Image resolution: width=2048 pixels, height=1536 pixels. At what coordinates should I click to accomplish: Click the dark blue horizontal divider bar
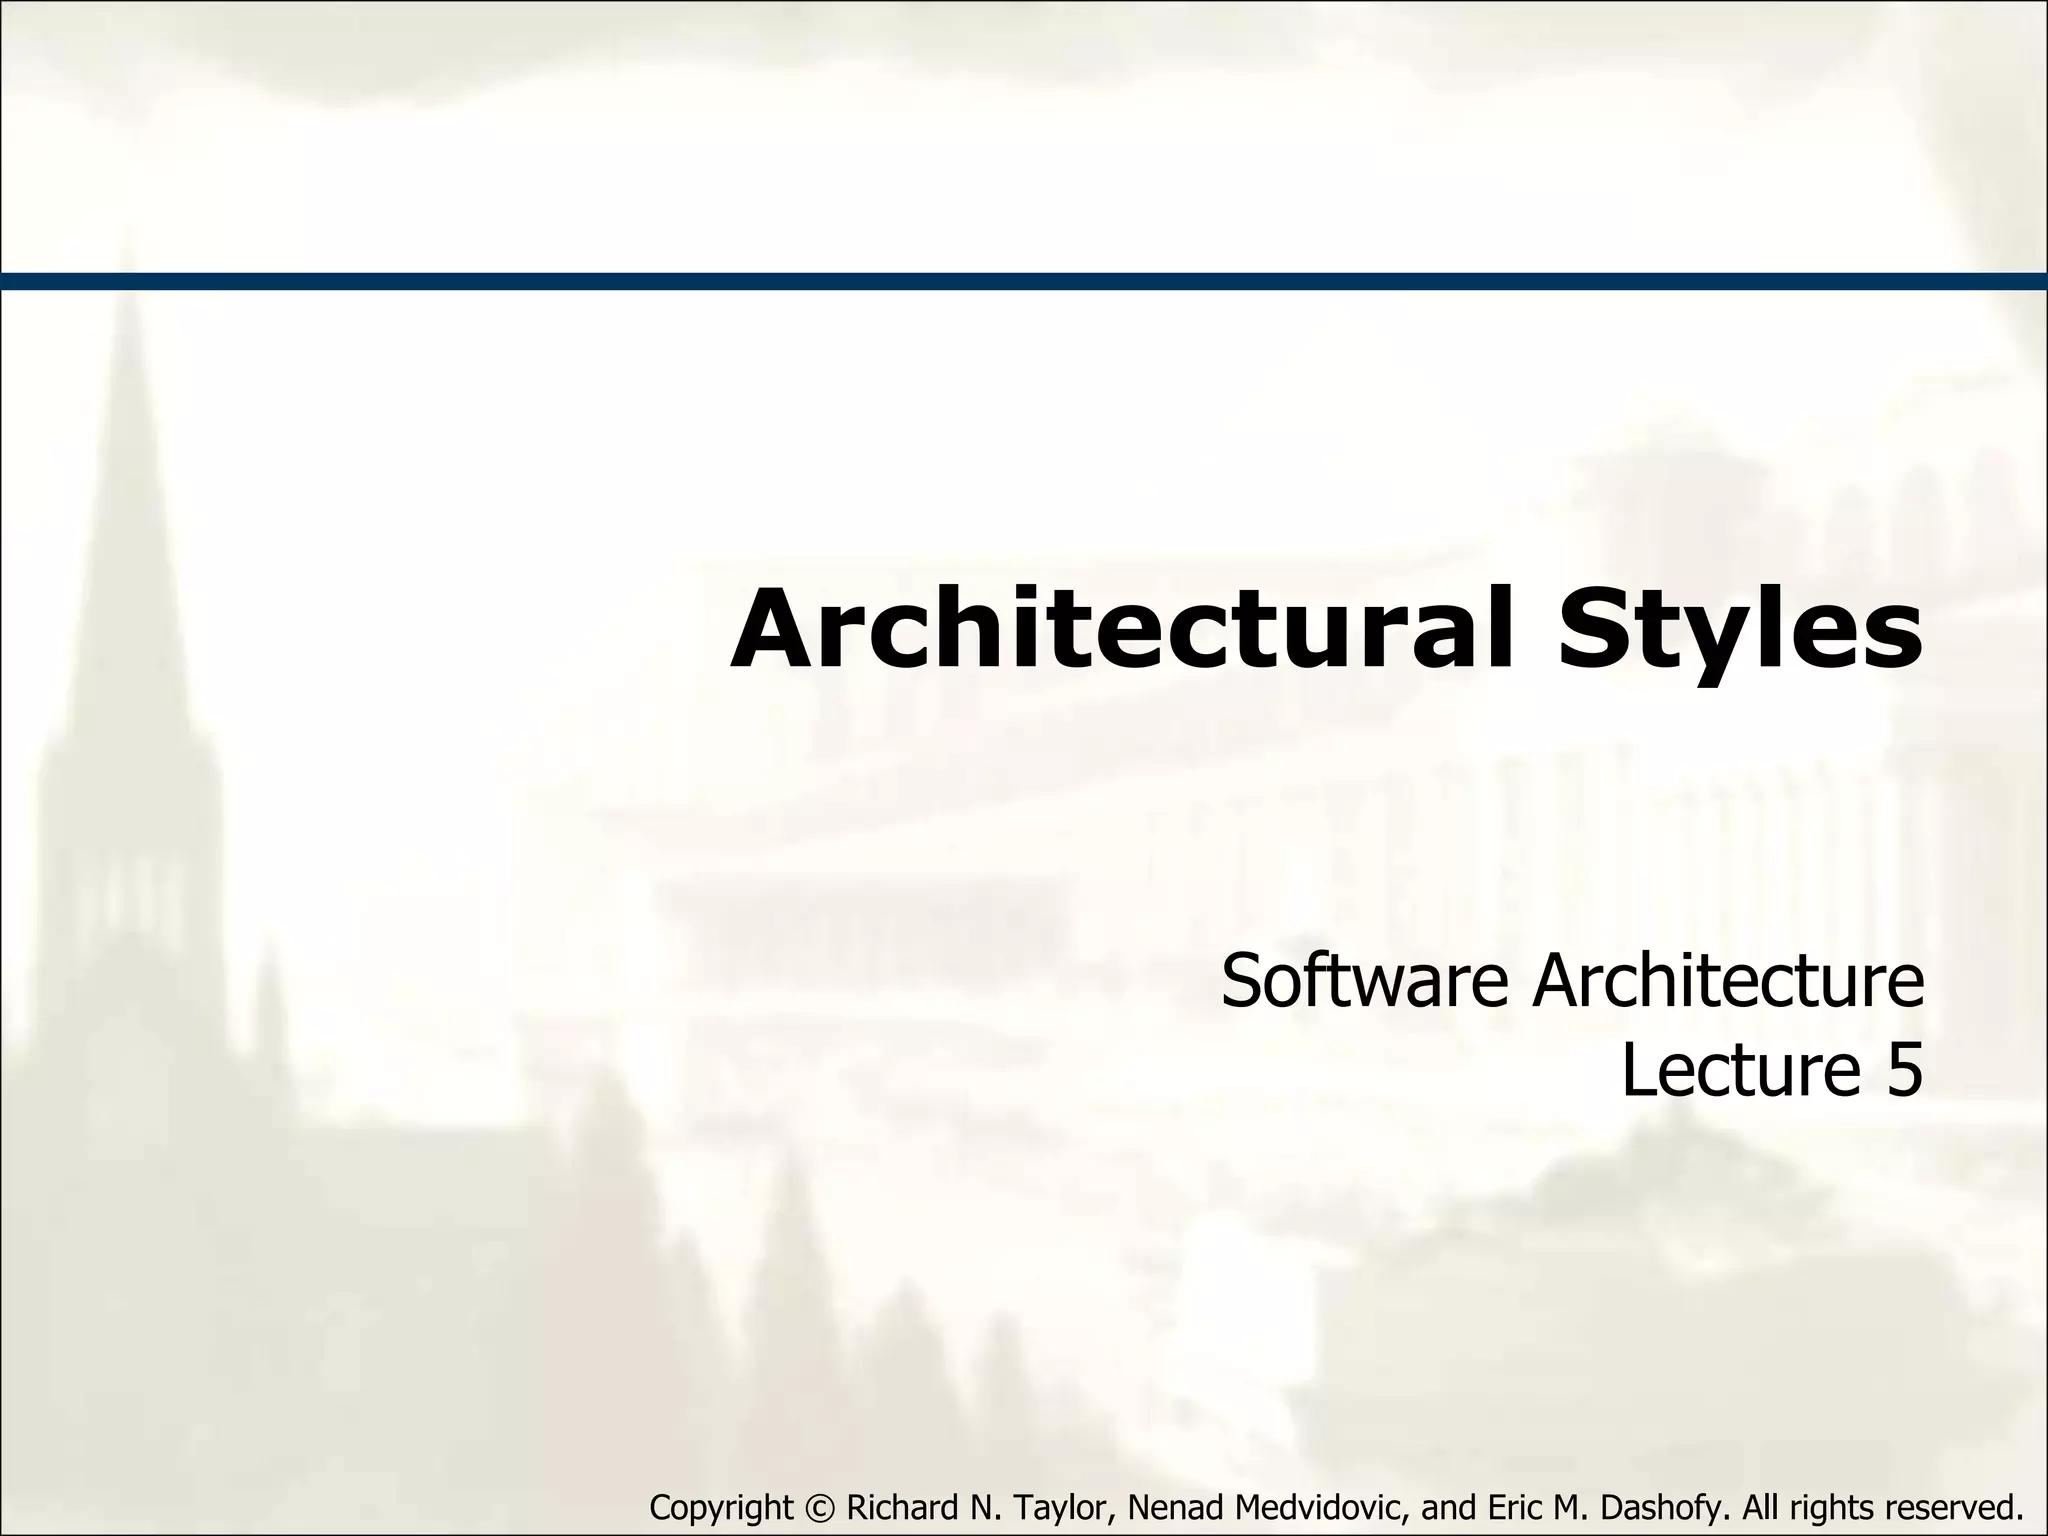(x=1024, y=281)
